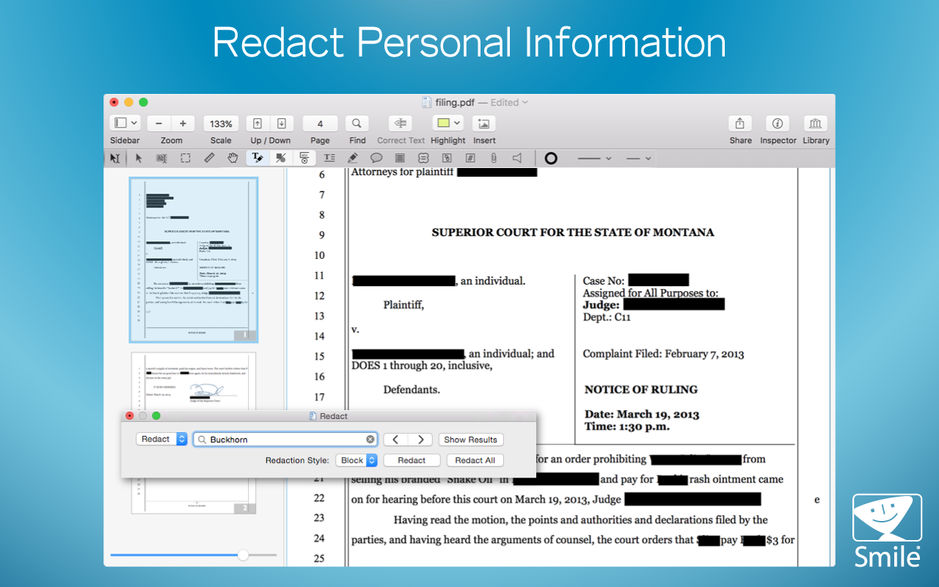Click the Find magnifying glass icon
The width and height of the screenshot is (939, 587).
(x=357, y=122)
